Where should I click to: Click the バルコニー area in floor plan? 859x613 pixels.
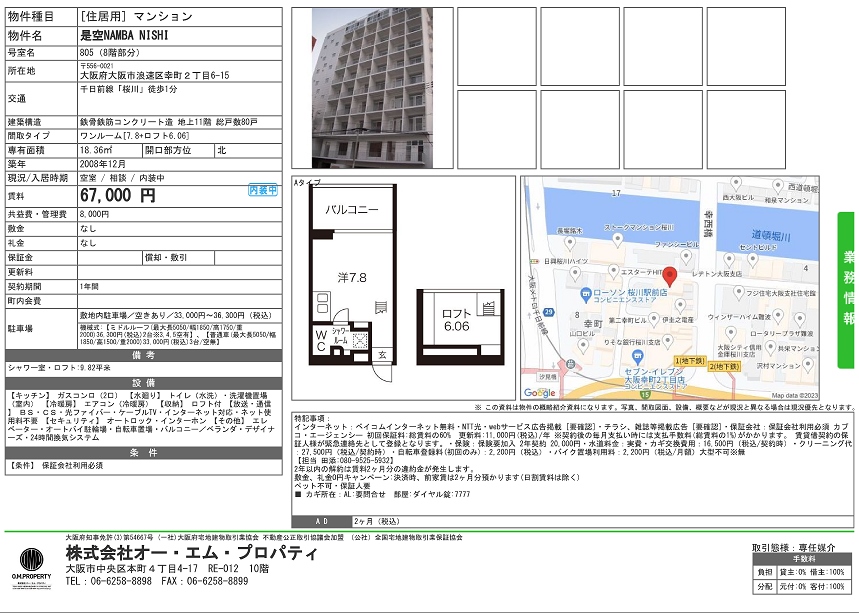[x=350, y=211]
